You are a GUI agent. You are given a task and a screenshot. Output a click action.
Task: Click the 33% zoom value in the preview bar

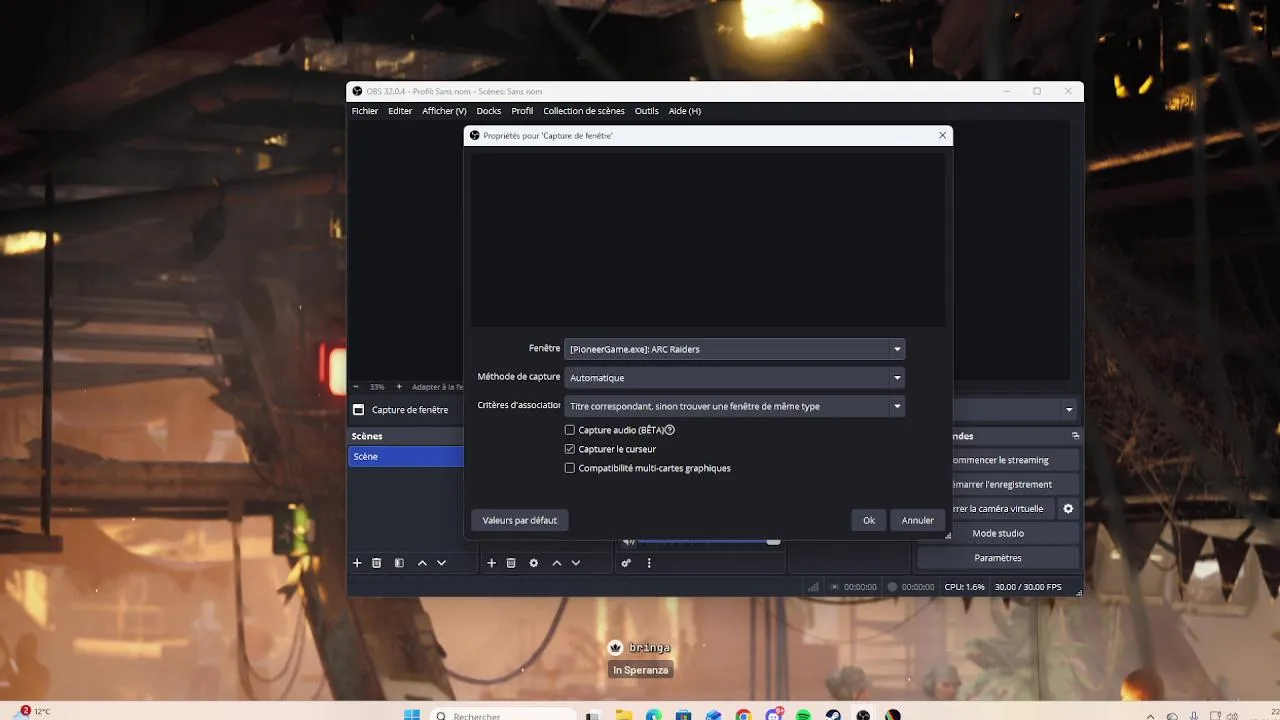[377, 387]
